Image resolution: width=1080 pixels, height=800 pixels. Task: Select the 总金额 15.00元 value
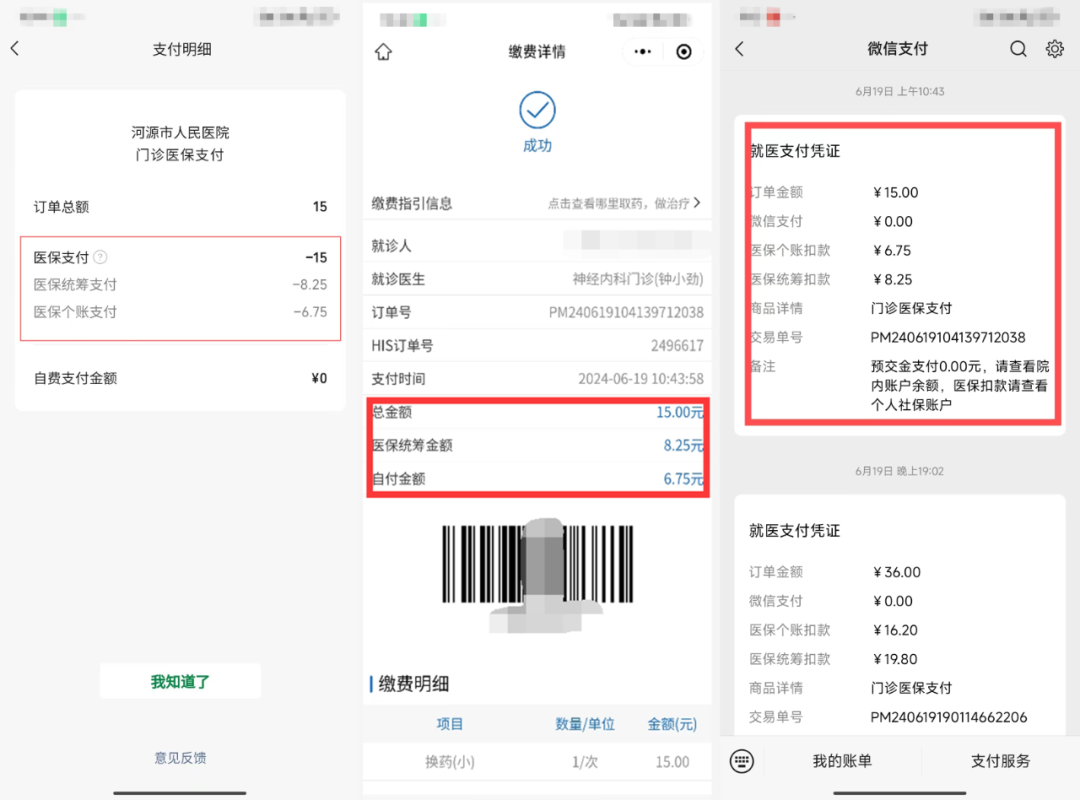coord(679,412)
